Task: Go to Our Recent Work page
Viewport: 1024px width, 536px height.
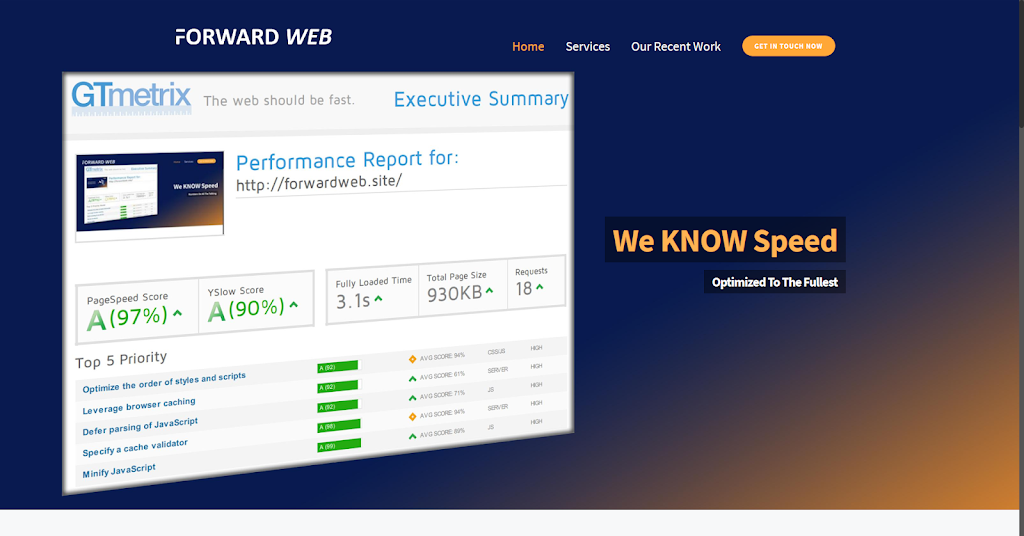Action: click(676, 46)
